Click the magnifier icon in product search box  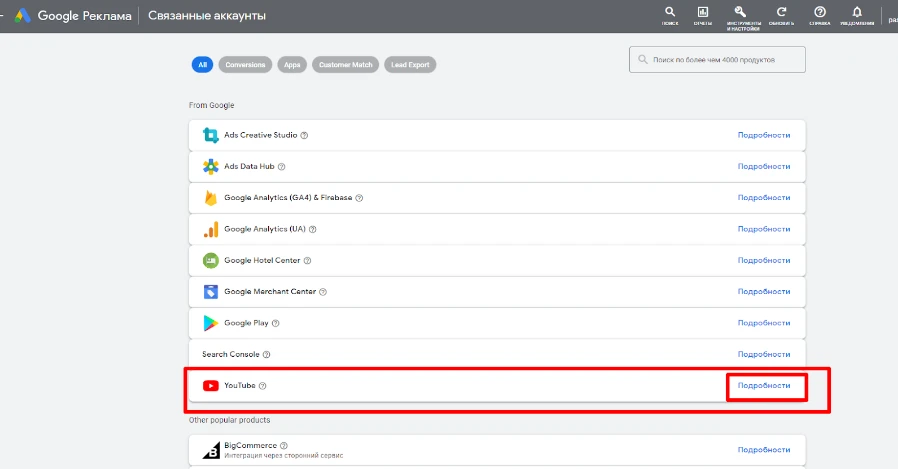(x=643, y=60)
